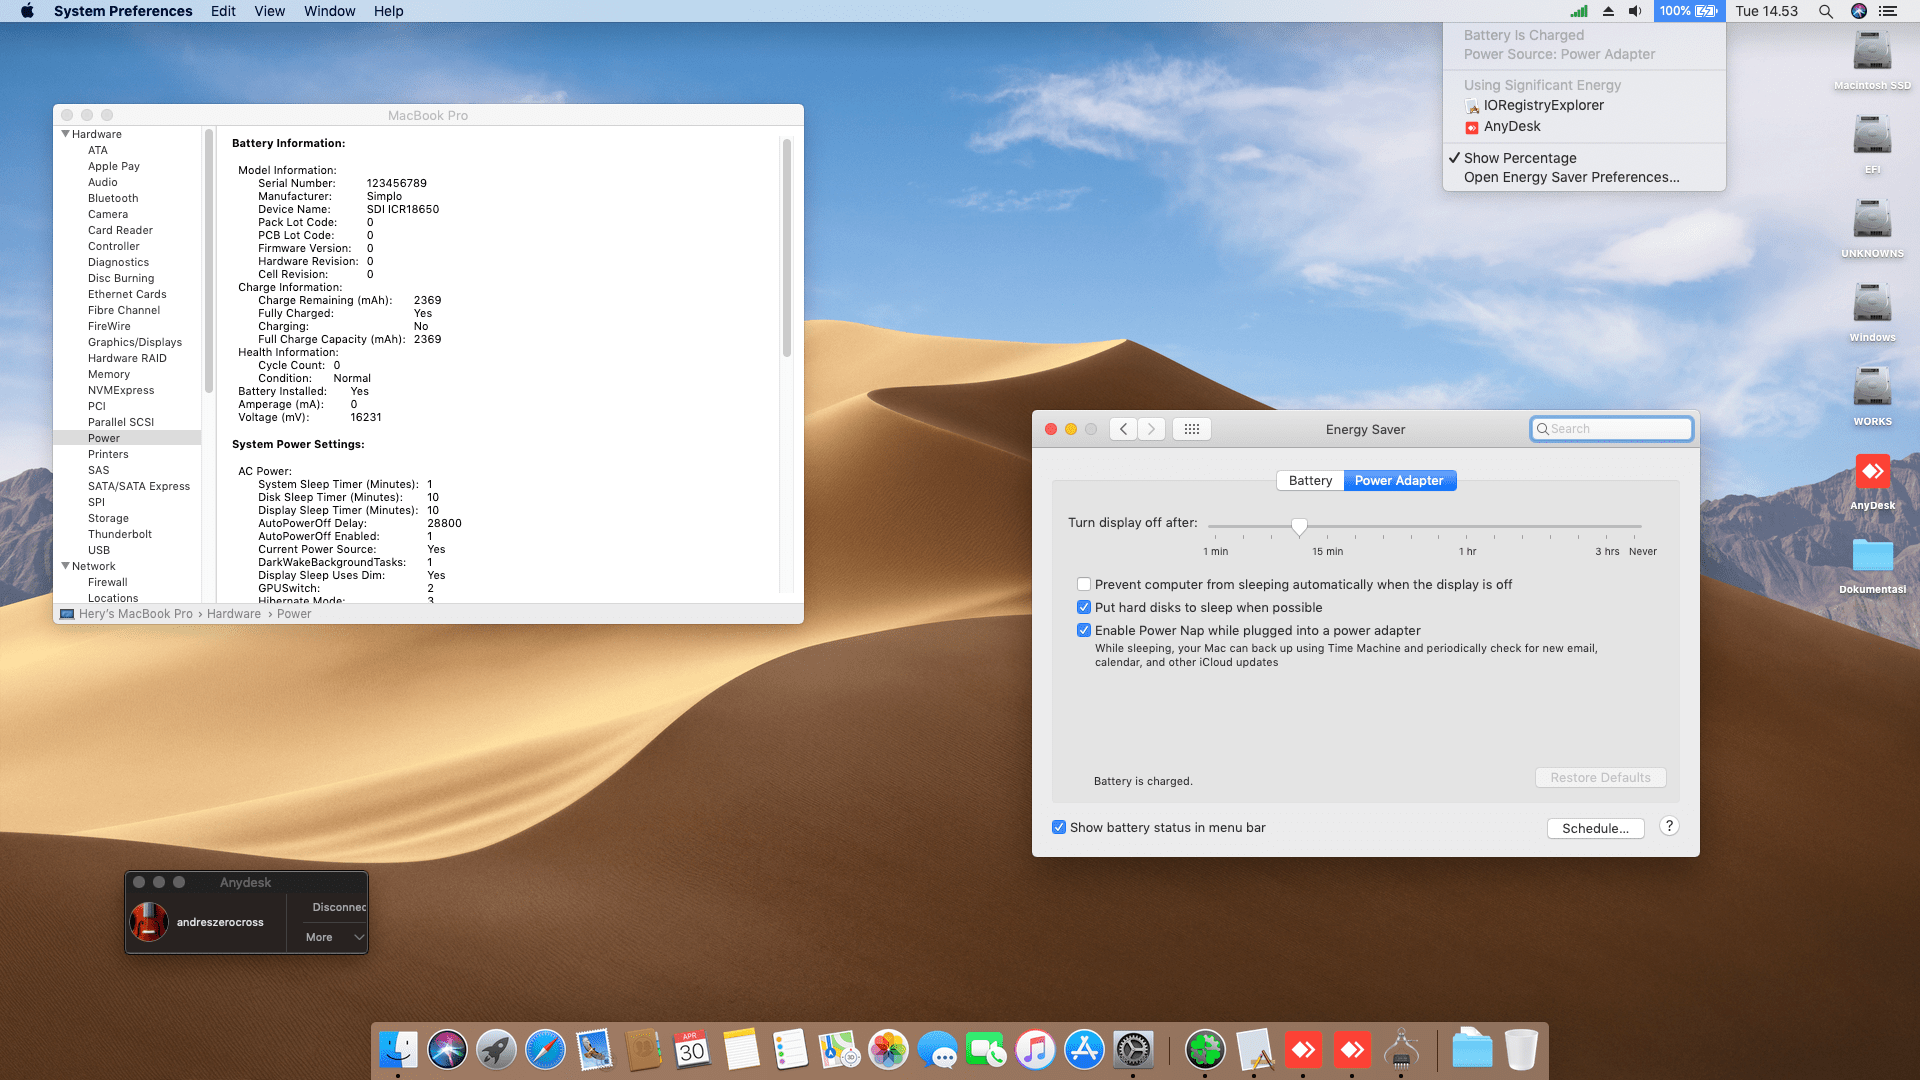
Task: Click Energy Saver help question button
Action: click(1669, 826)
